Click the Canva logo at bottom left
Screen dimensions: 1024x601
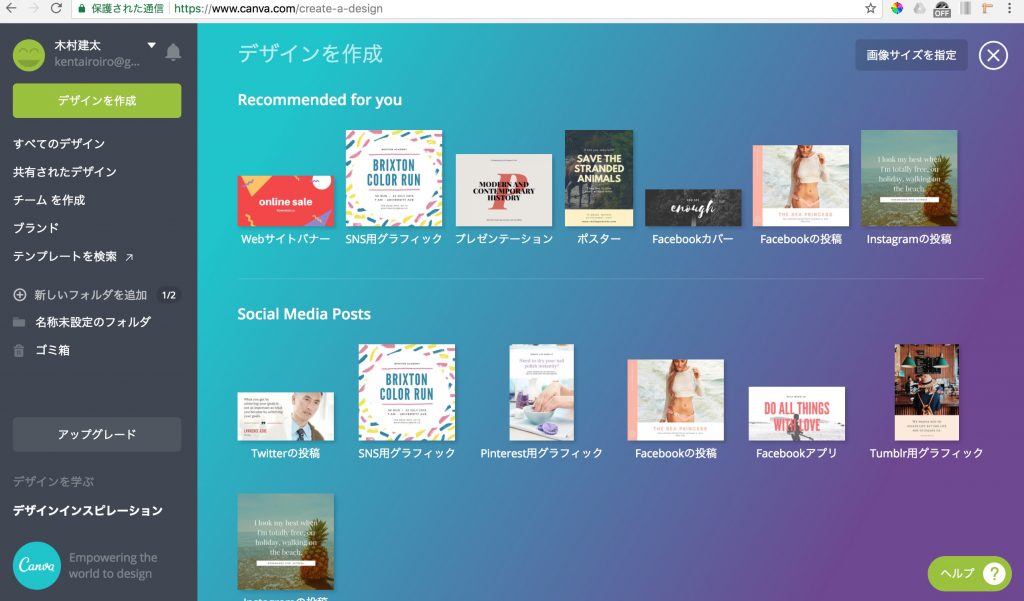[x=37, y=566]
